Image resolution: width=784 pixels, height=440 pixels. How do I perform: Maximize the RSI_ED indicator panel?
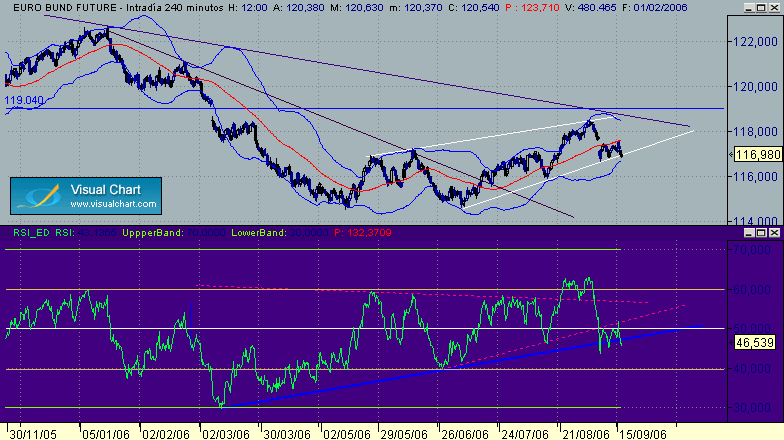click(761, 232)
